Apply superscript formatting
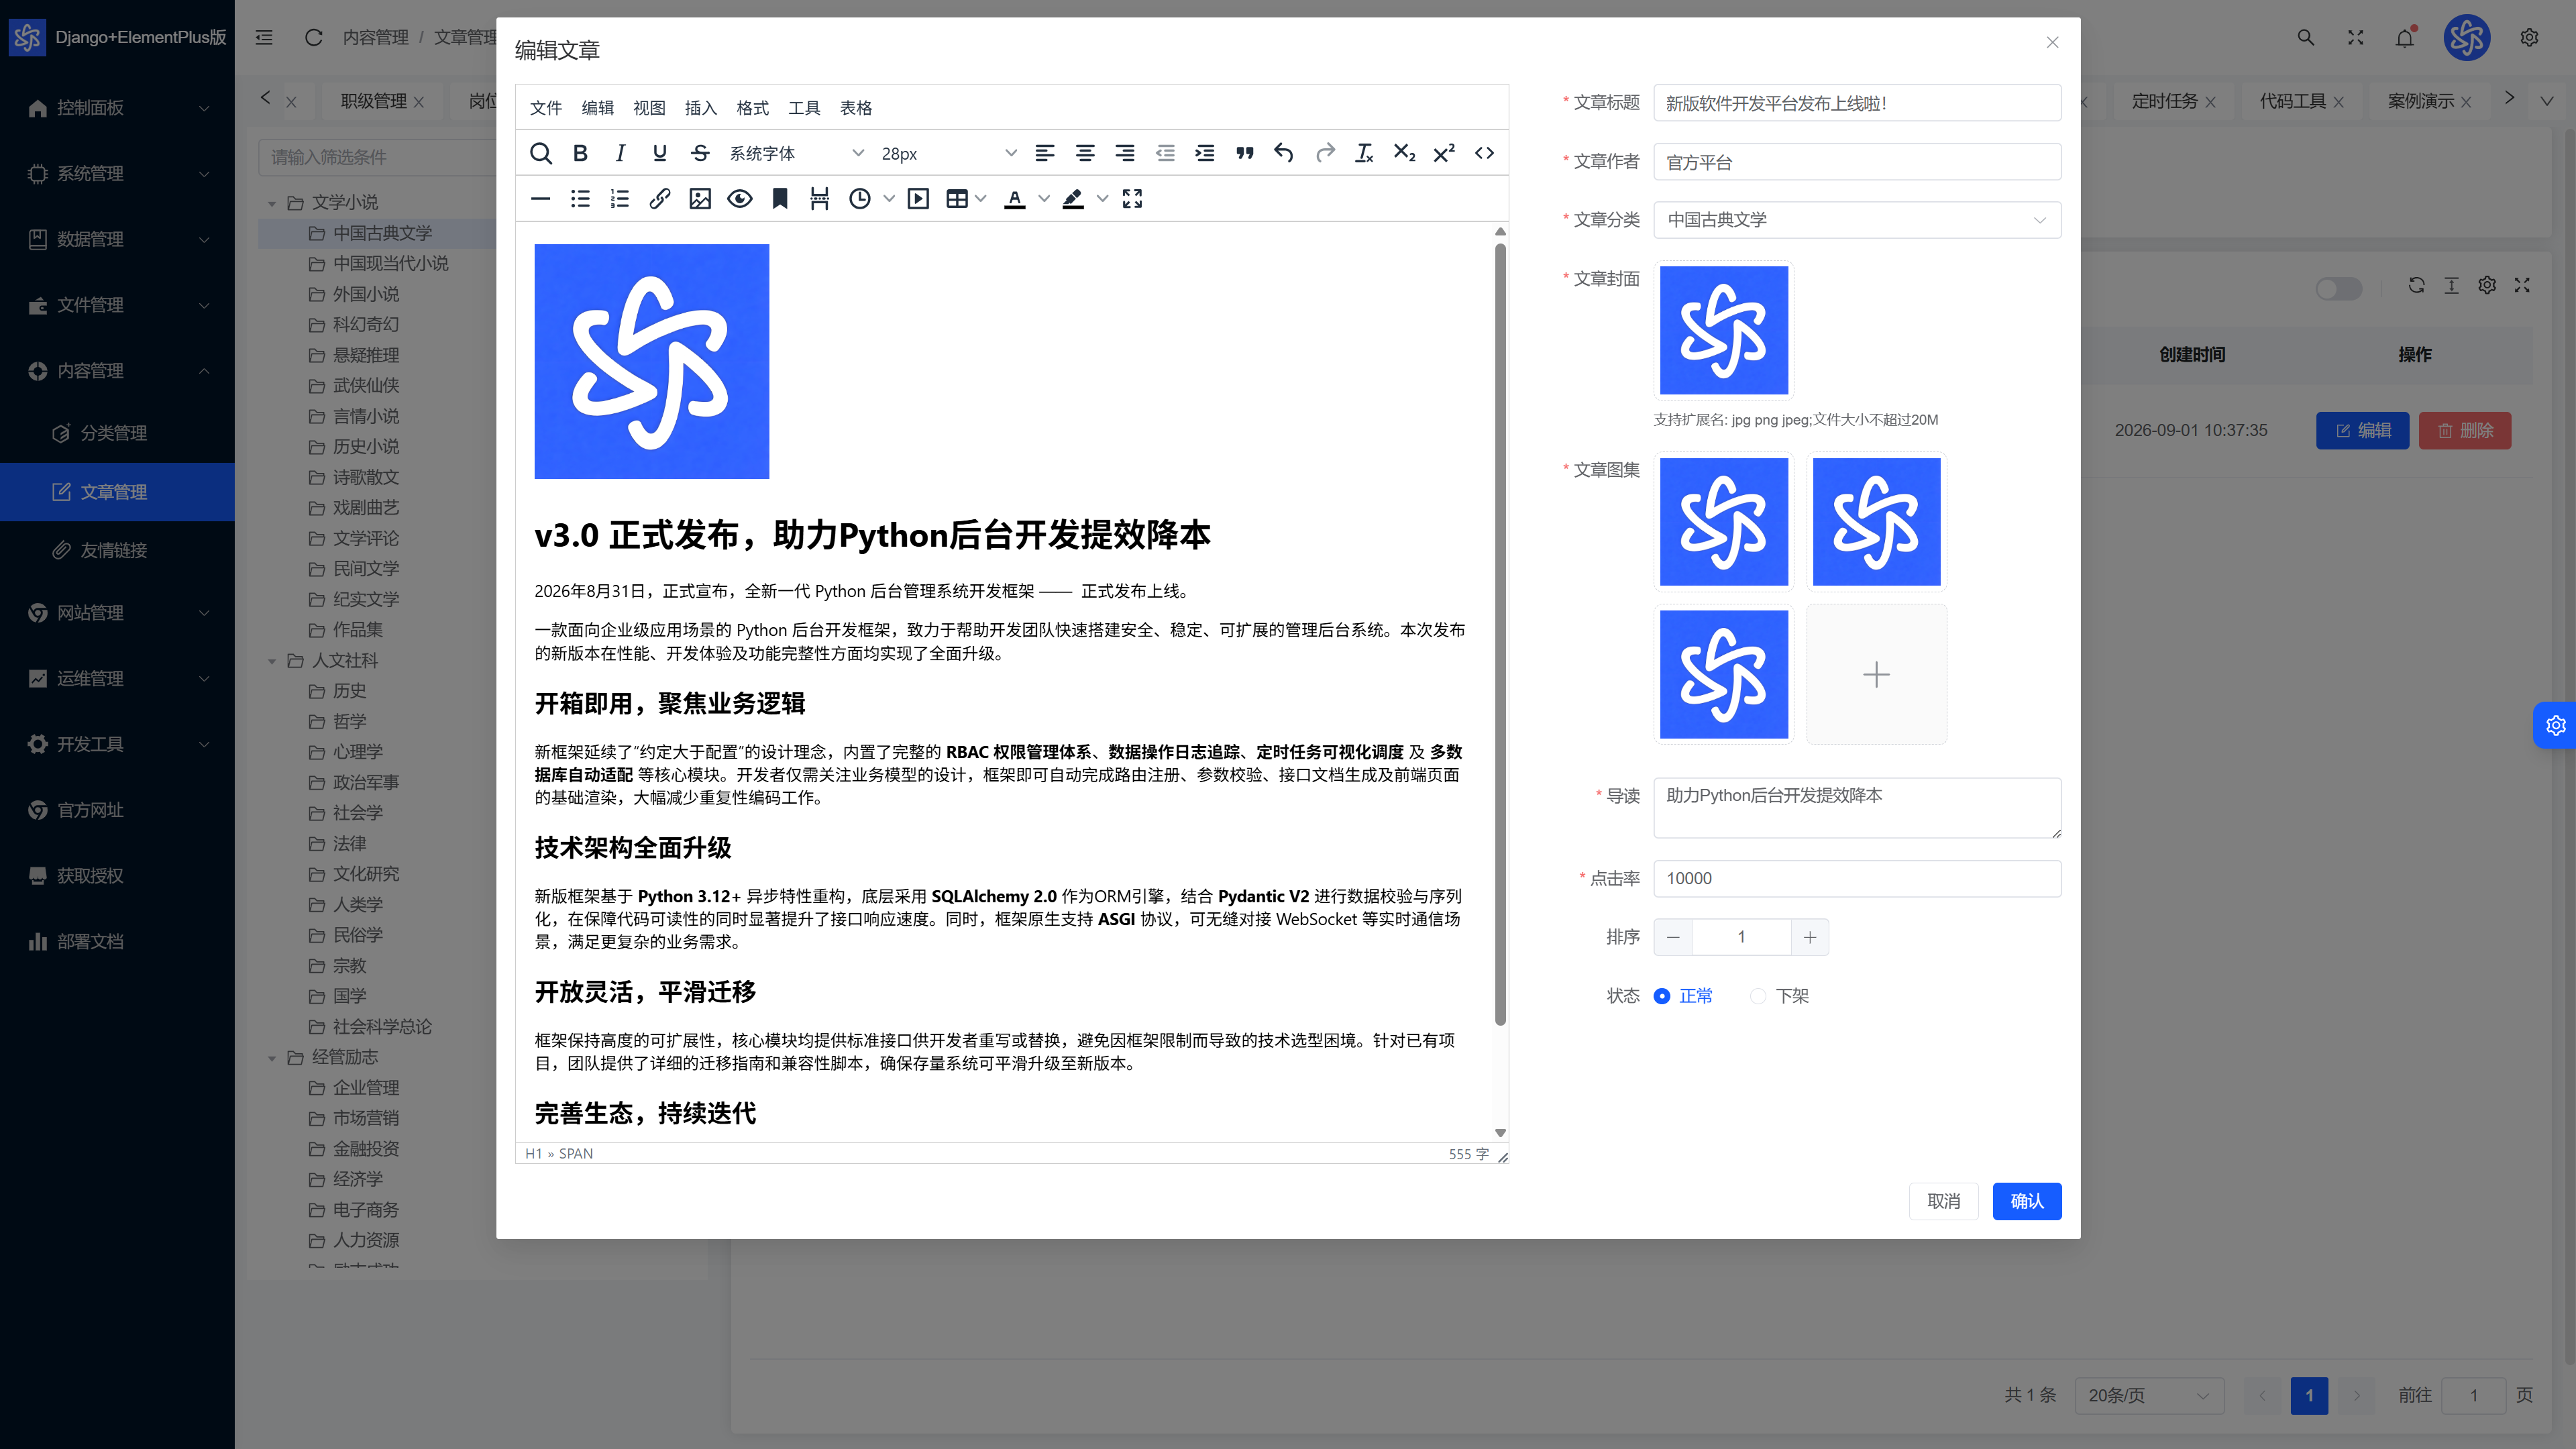This screenshot has height=1449, width=2576. tap(1444, 153)
